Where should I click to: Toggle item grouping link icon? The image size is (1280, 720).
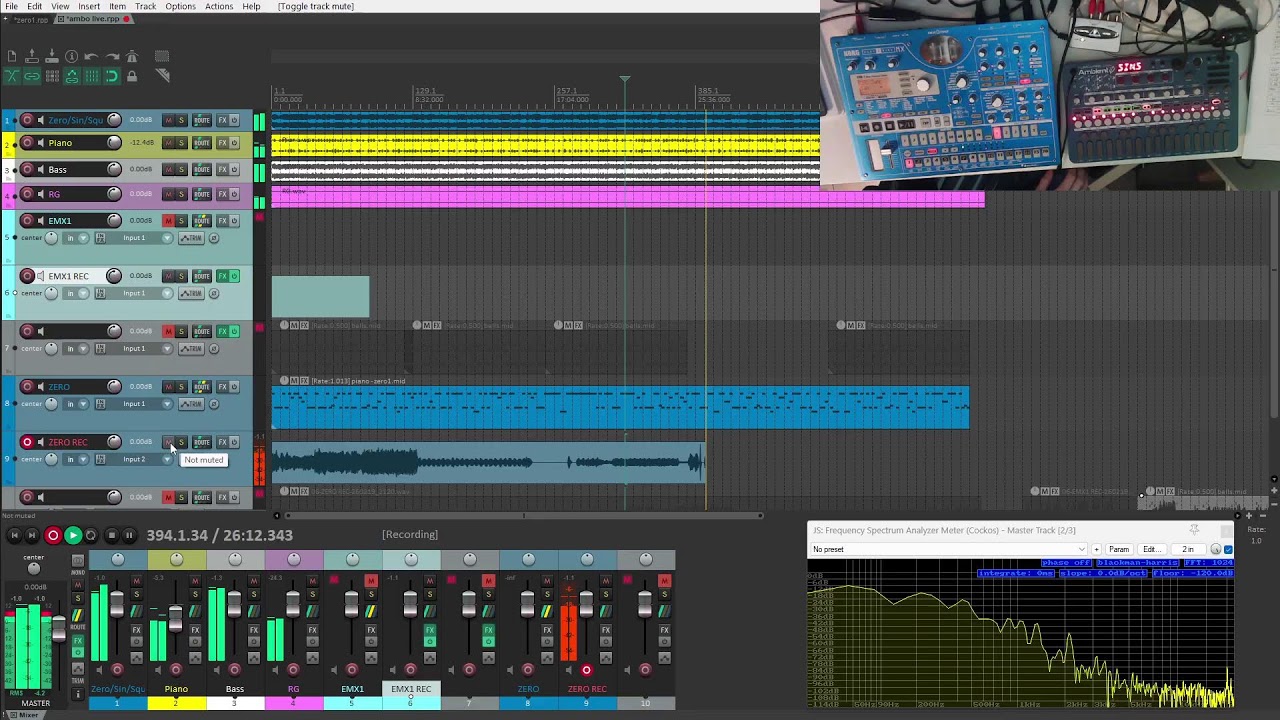pyautogui.click(x=32, y=76)
